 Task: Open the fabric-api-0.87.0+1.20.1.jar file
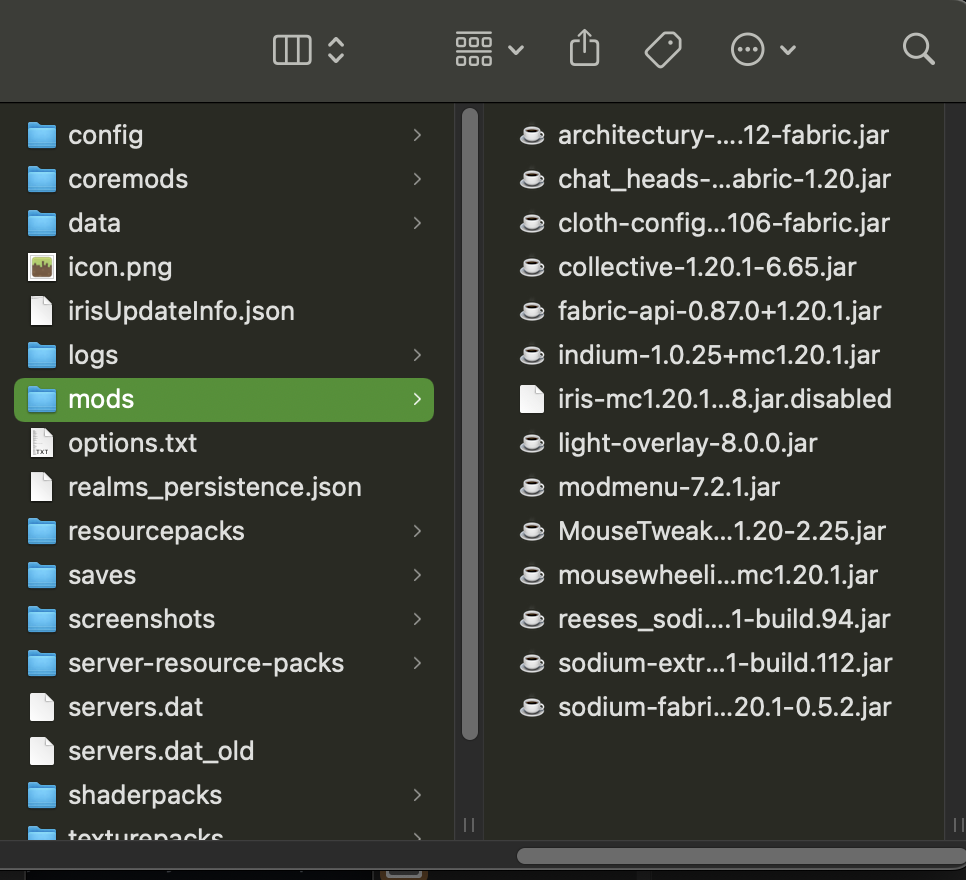coord(719,311)
